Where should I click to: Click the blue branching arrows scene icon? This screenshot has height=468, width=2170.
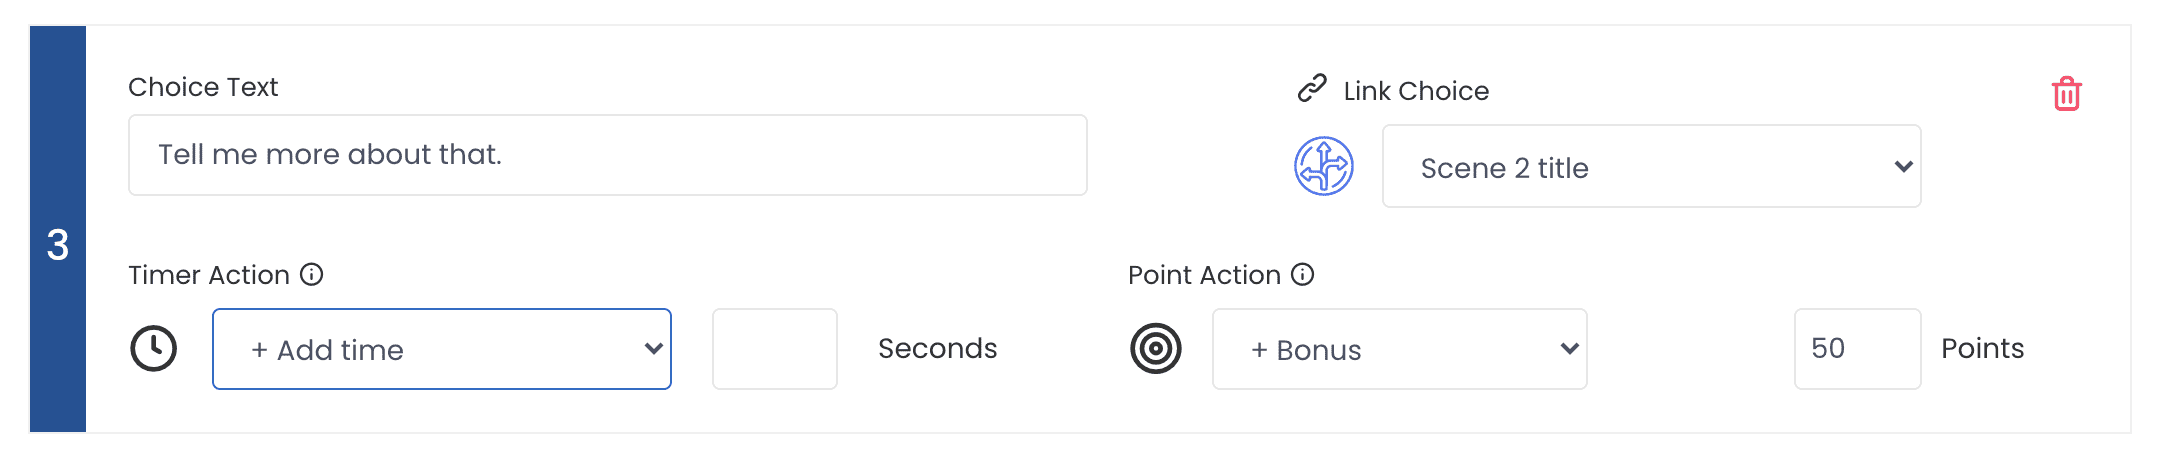click(1324, 166)
